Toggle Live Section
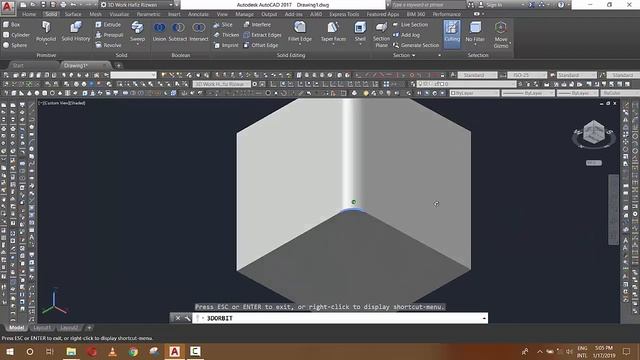 point(410,24)
